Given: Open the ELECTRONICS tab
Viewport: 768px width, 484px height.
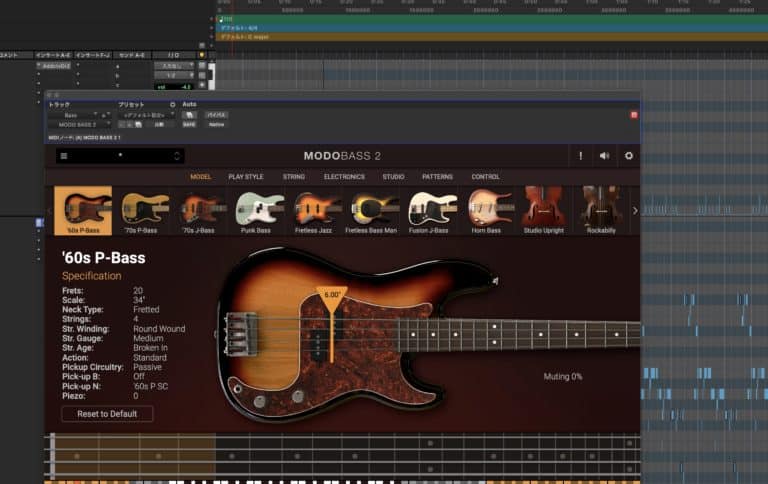Looking at the screenshot, I should pyautogui.click(x=344, y=177).
